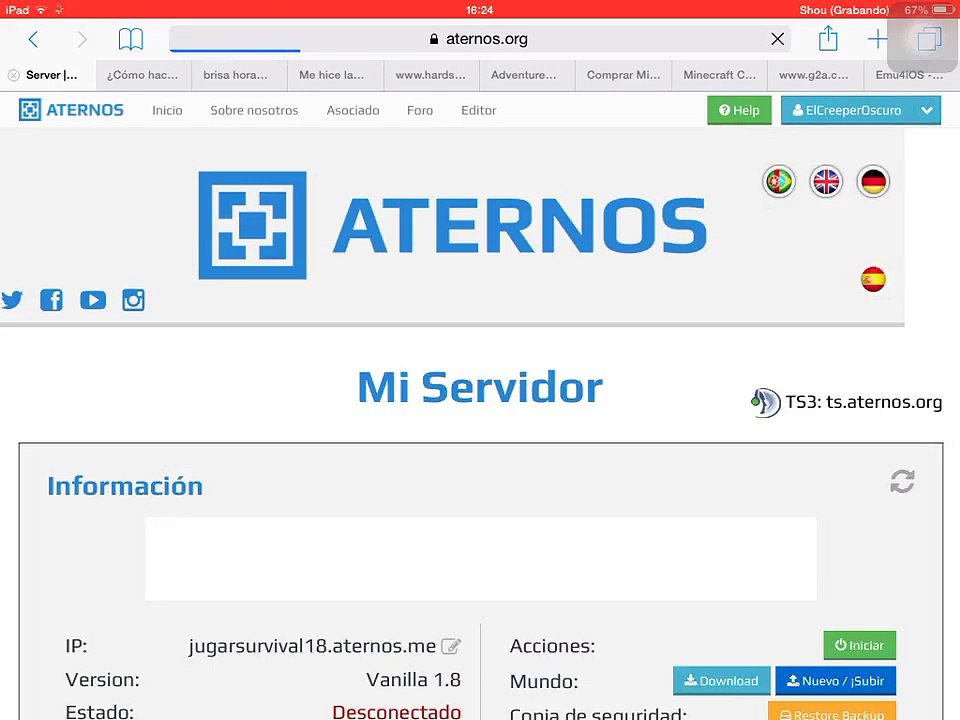Download the world with Download button

pyautogui.click(x=721, y=681)
